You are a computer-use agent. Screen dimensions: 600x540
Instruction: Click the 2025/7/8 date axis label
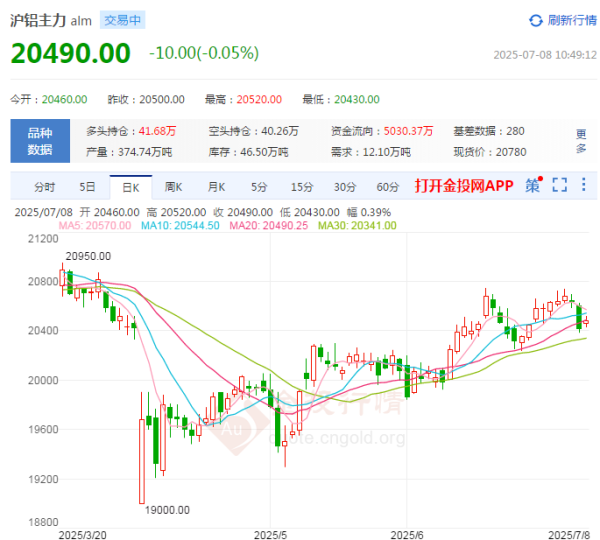point(569,535)
